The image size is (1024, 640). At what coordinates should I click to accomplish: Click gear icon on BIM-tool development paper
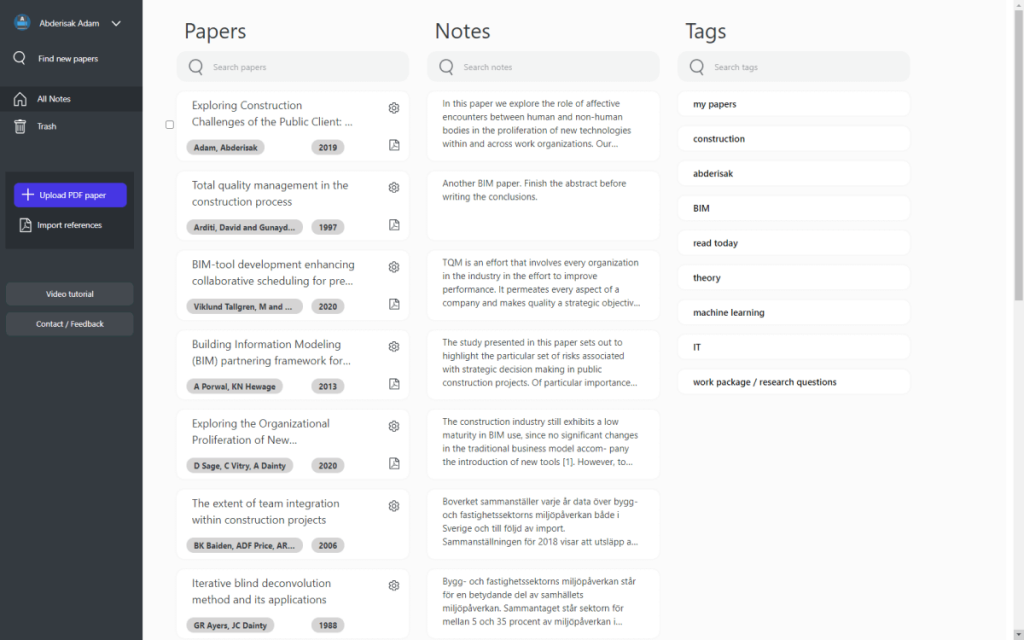point(394,267)
